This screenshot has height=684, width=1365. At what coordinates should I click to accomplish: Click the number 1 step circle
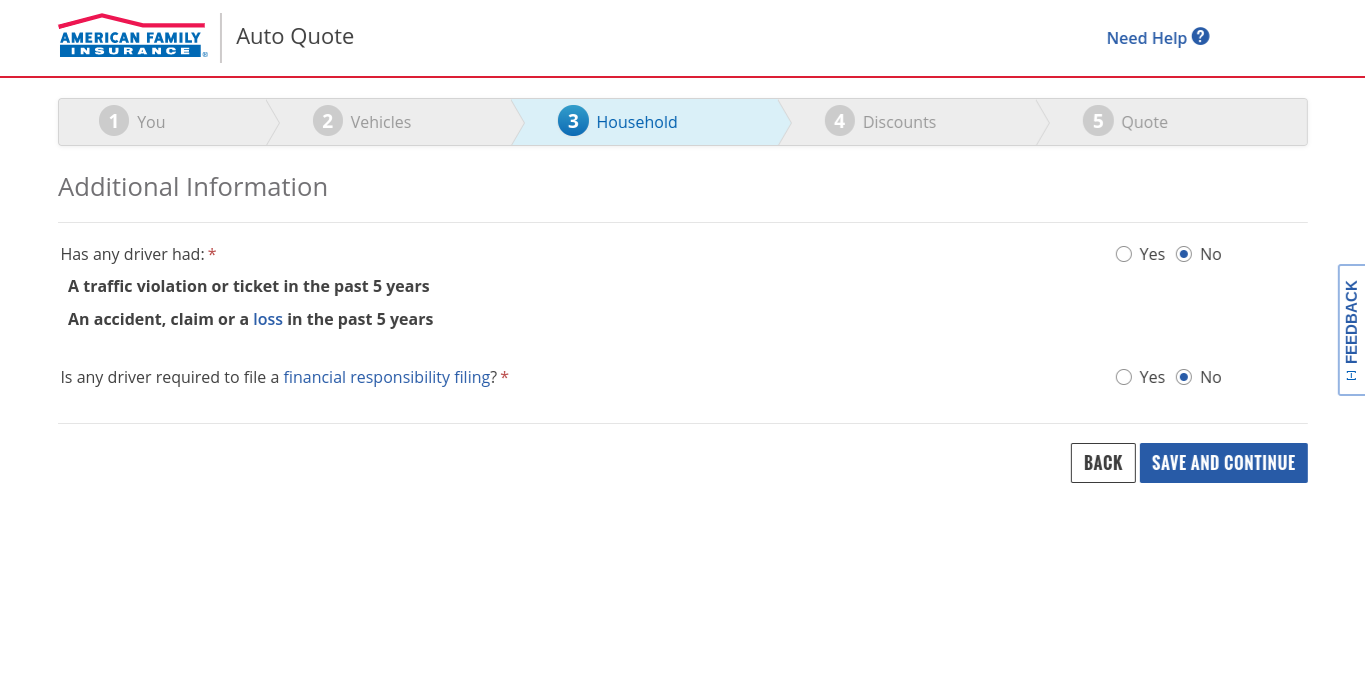[114, 122]
